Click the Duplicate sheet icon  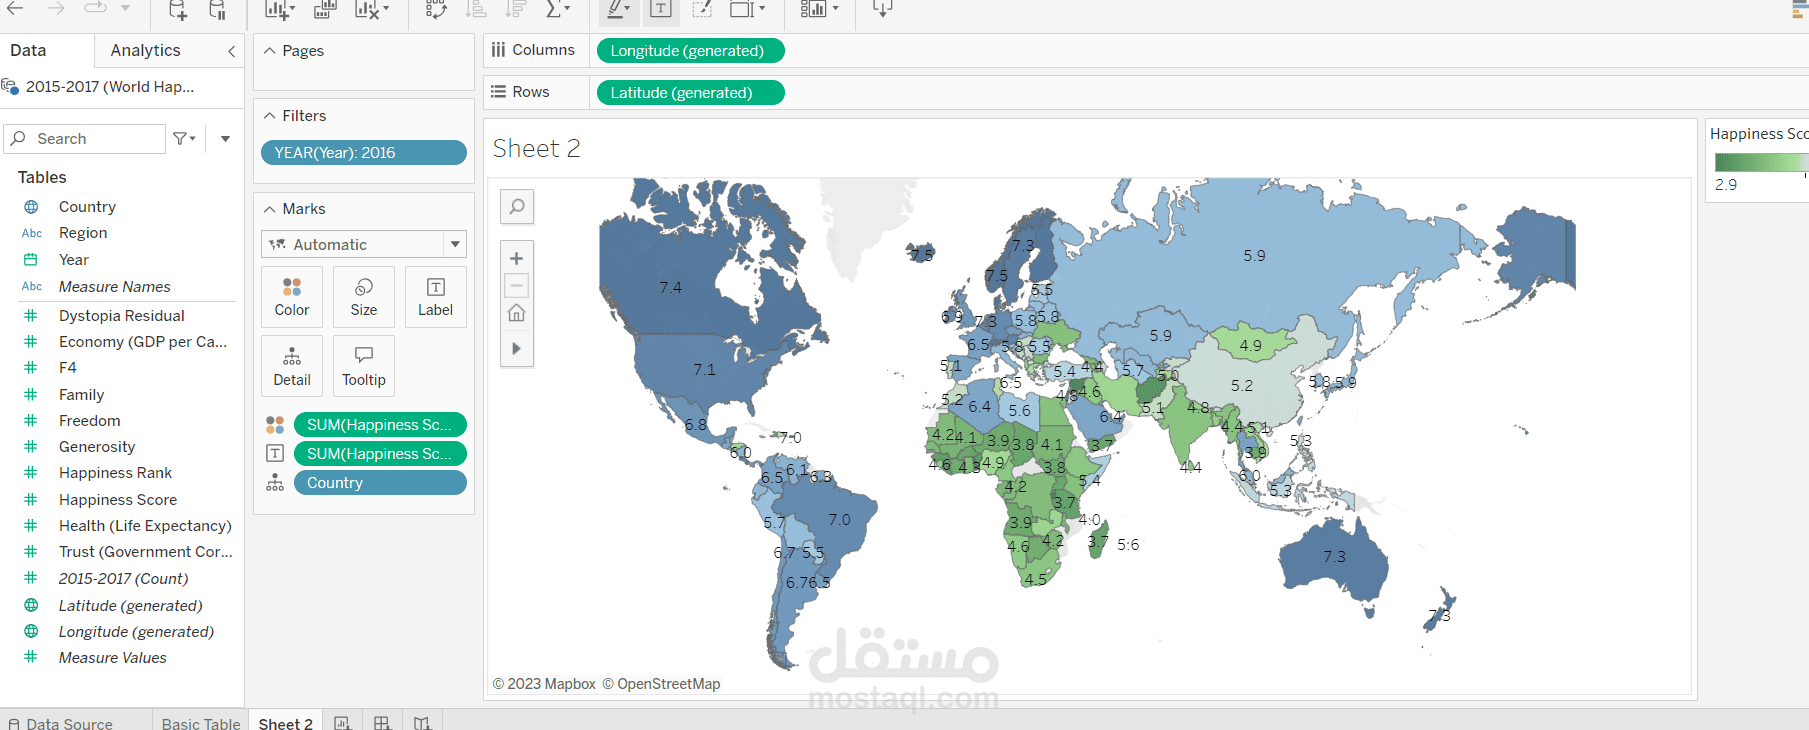pyautogui.click(x=325, y=10)
